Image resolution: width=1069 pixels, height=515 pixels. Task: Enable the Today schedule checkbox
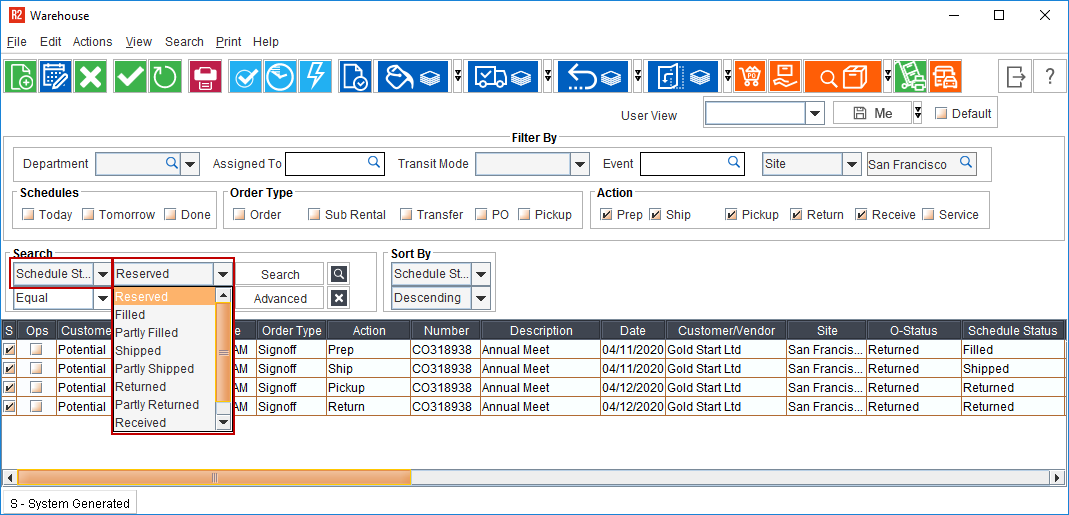coord(28,215)
